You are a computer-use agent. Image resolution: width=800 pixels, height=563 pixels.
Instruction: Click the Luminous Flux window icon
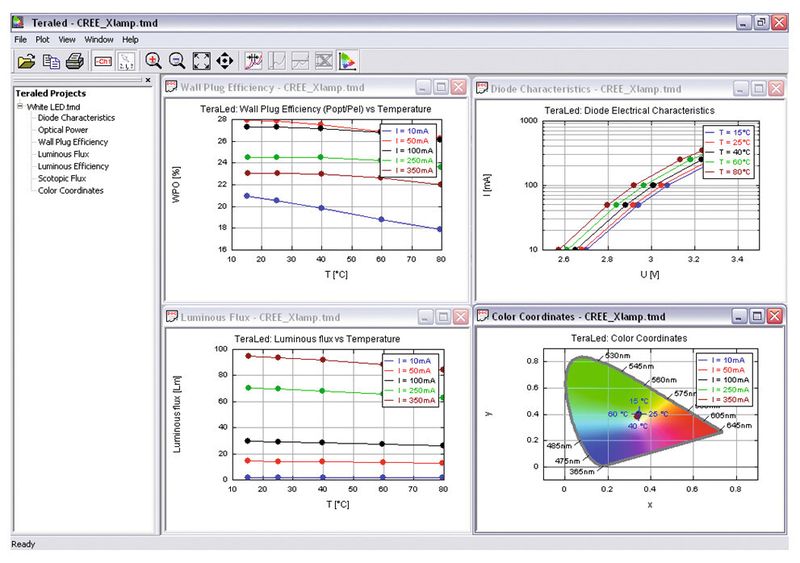pyautogui.click(x=171, y=316)
